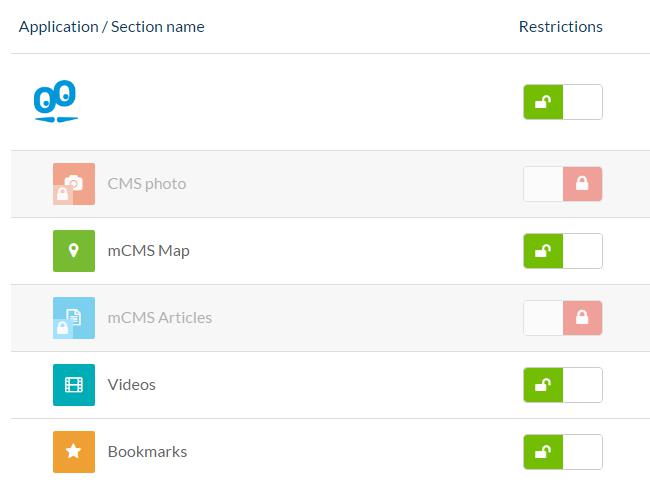Toggle the Bookmarks restriction switch
The width and height of the screenshot is (650, 483).
[563, 452]
